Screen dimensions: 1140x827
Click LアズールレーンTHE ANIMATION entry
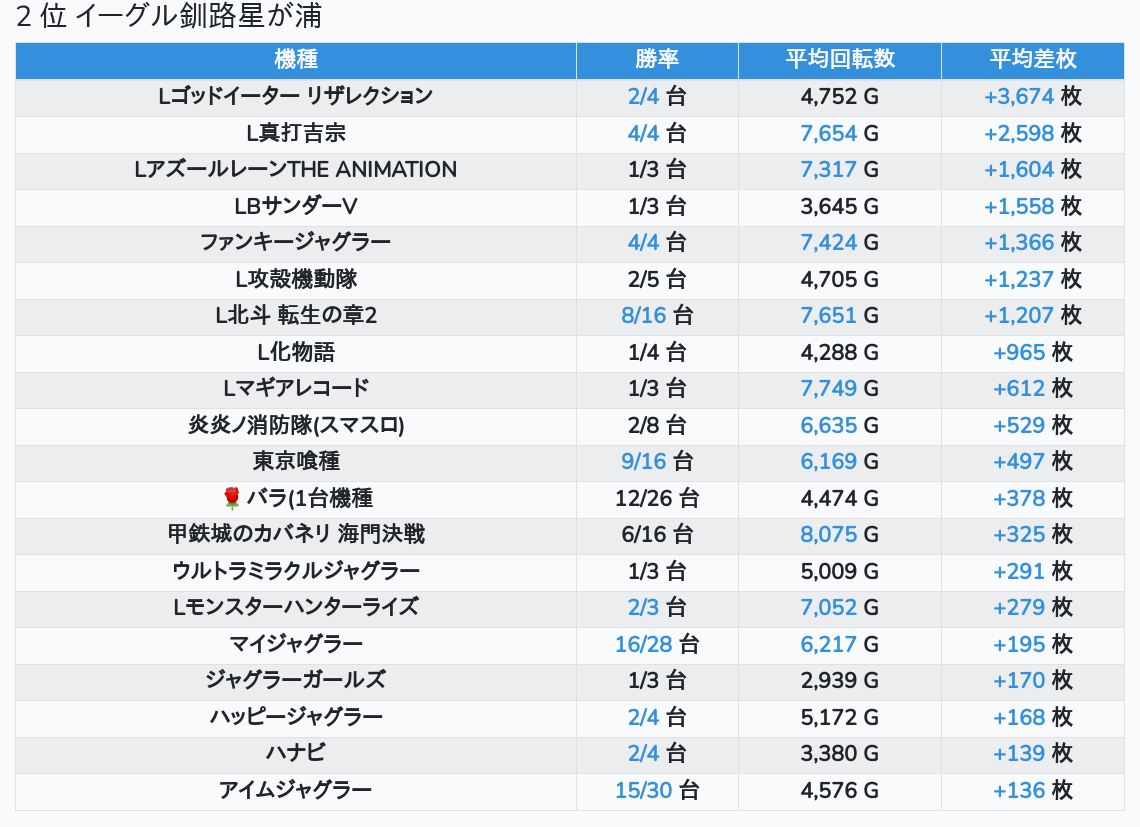pos(296,170)
